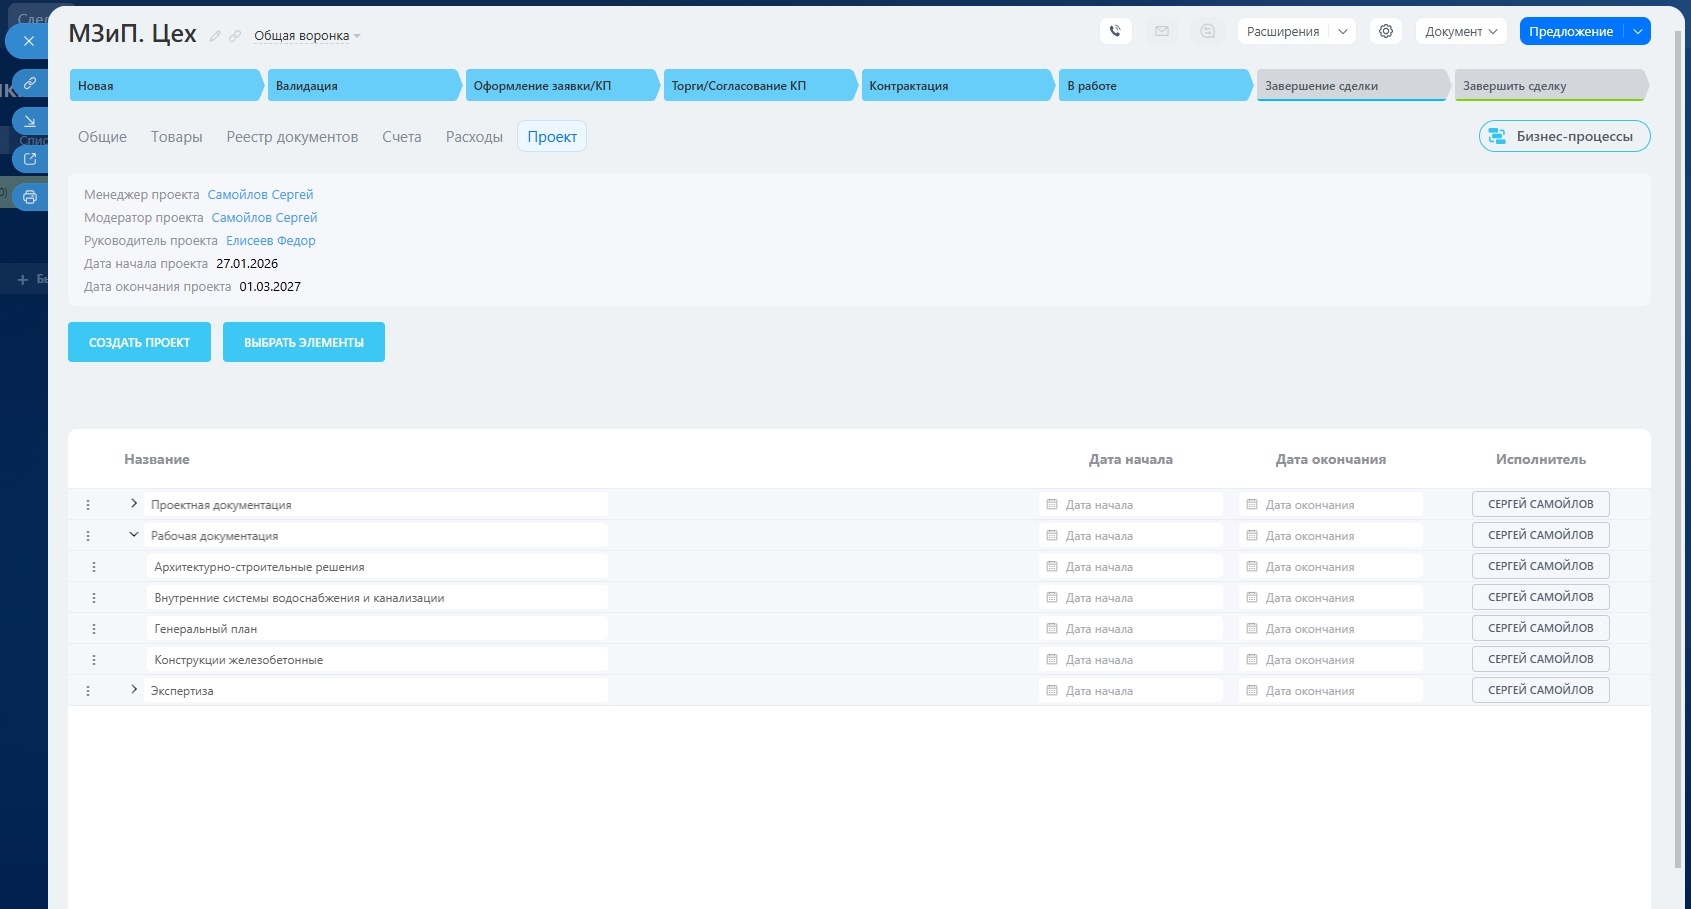Image resolution: width=1691 pixels, height=909 pixels.
Task: Switch to the Товары tab
Action: pyautogui.click(x=177, y=137)
